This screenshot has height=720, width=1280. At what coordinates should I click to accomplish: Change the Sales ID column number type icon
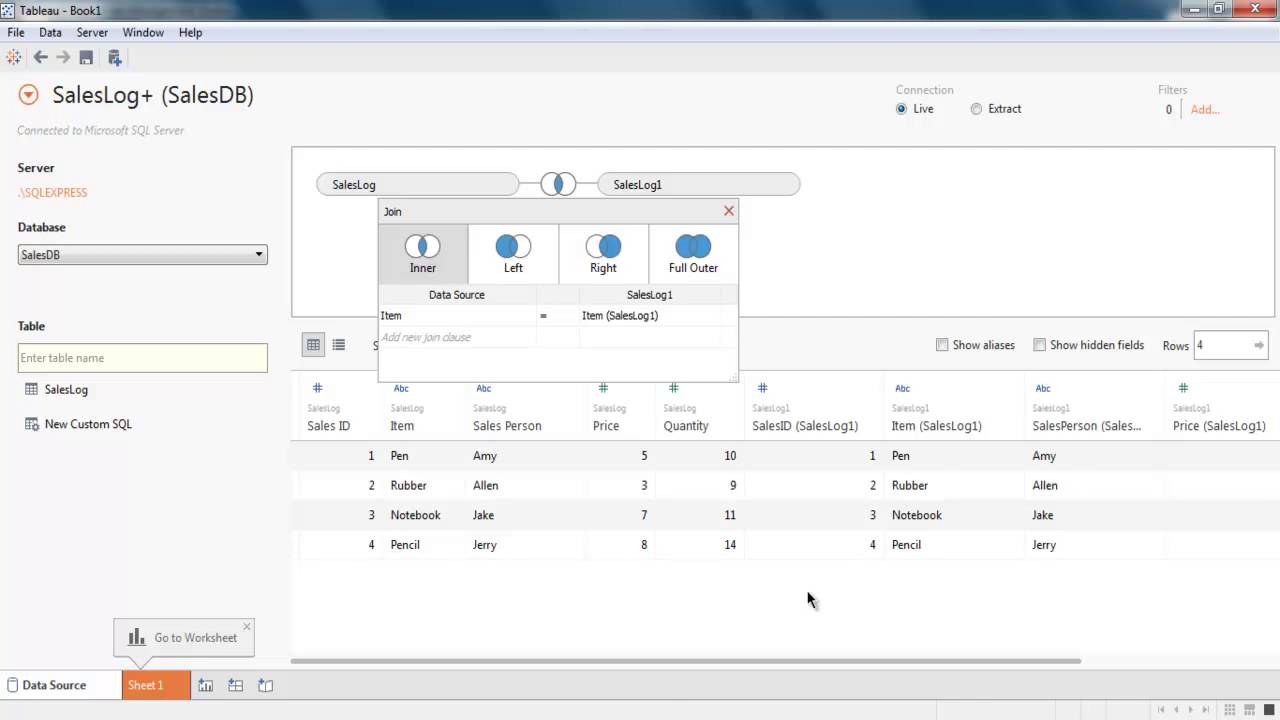318,388
